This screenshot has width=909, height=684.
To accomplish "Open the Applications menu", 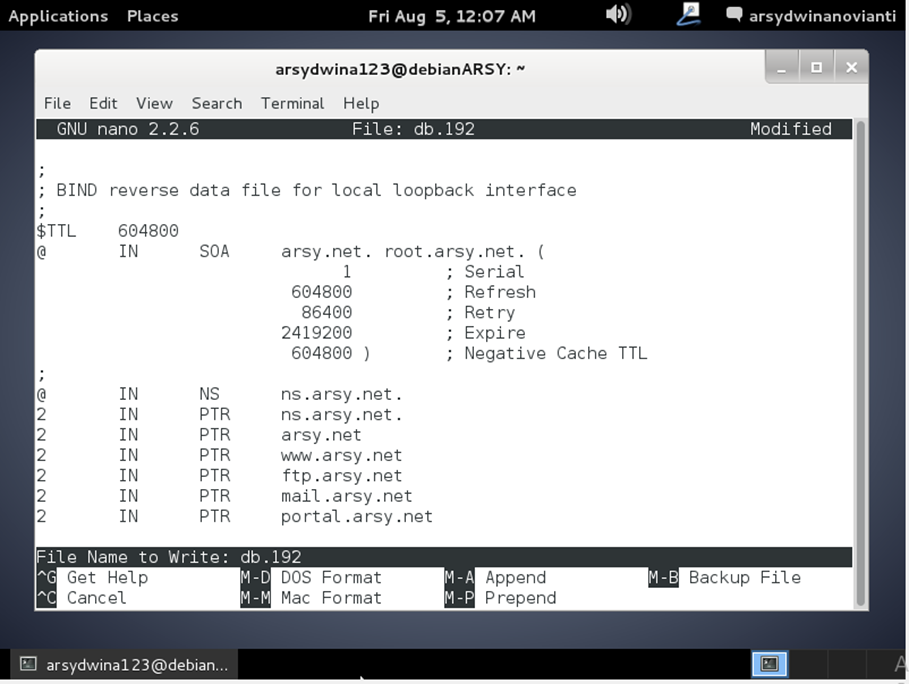I will pos(58,16).
